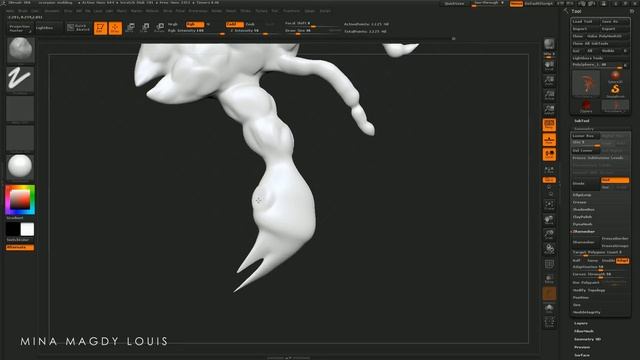Select the white main color swatch
This screenshot has height=360, width=640.
27,229
